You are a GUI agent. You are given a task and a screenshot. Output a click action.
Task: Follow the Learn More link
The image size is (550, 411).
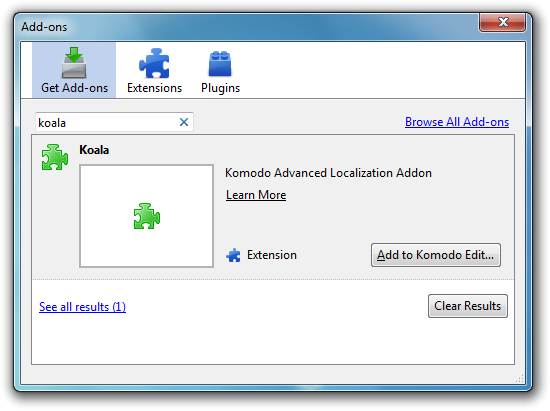point(256,195)
